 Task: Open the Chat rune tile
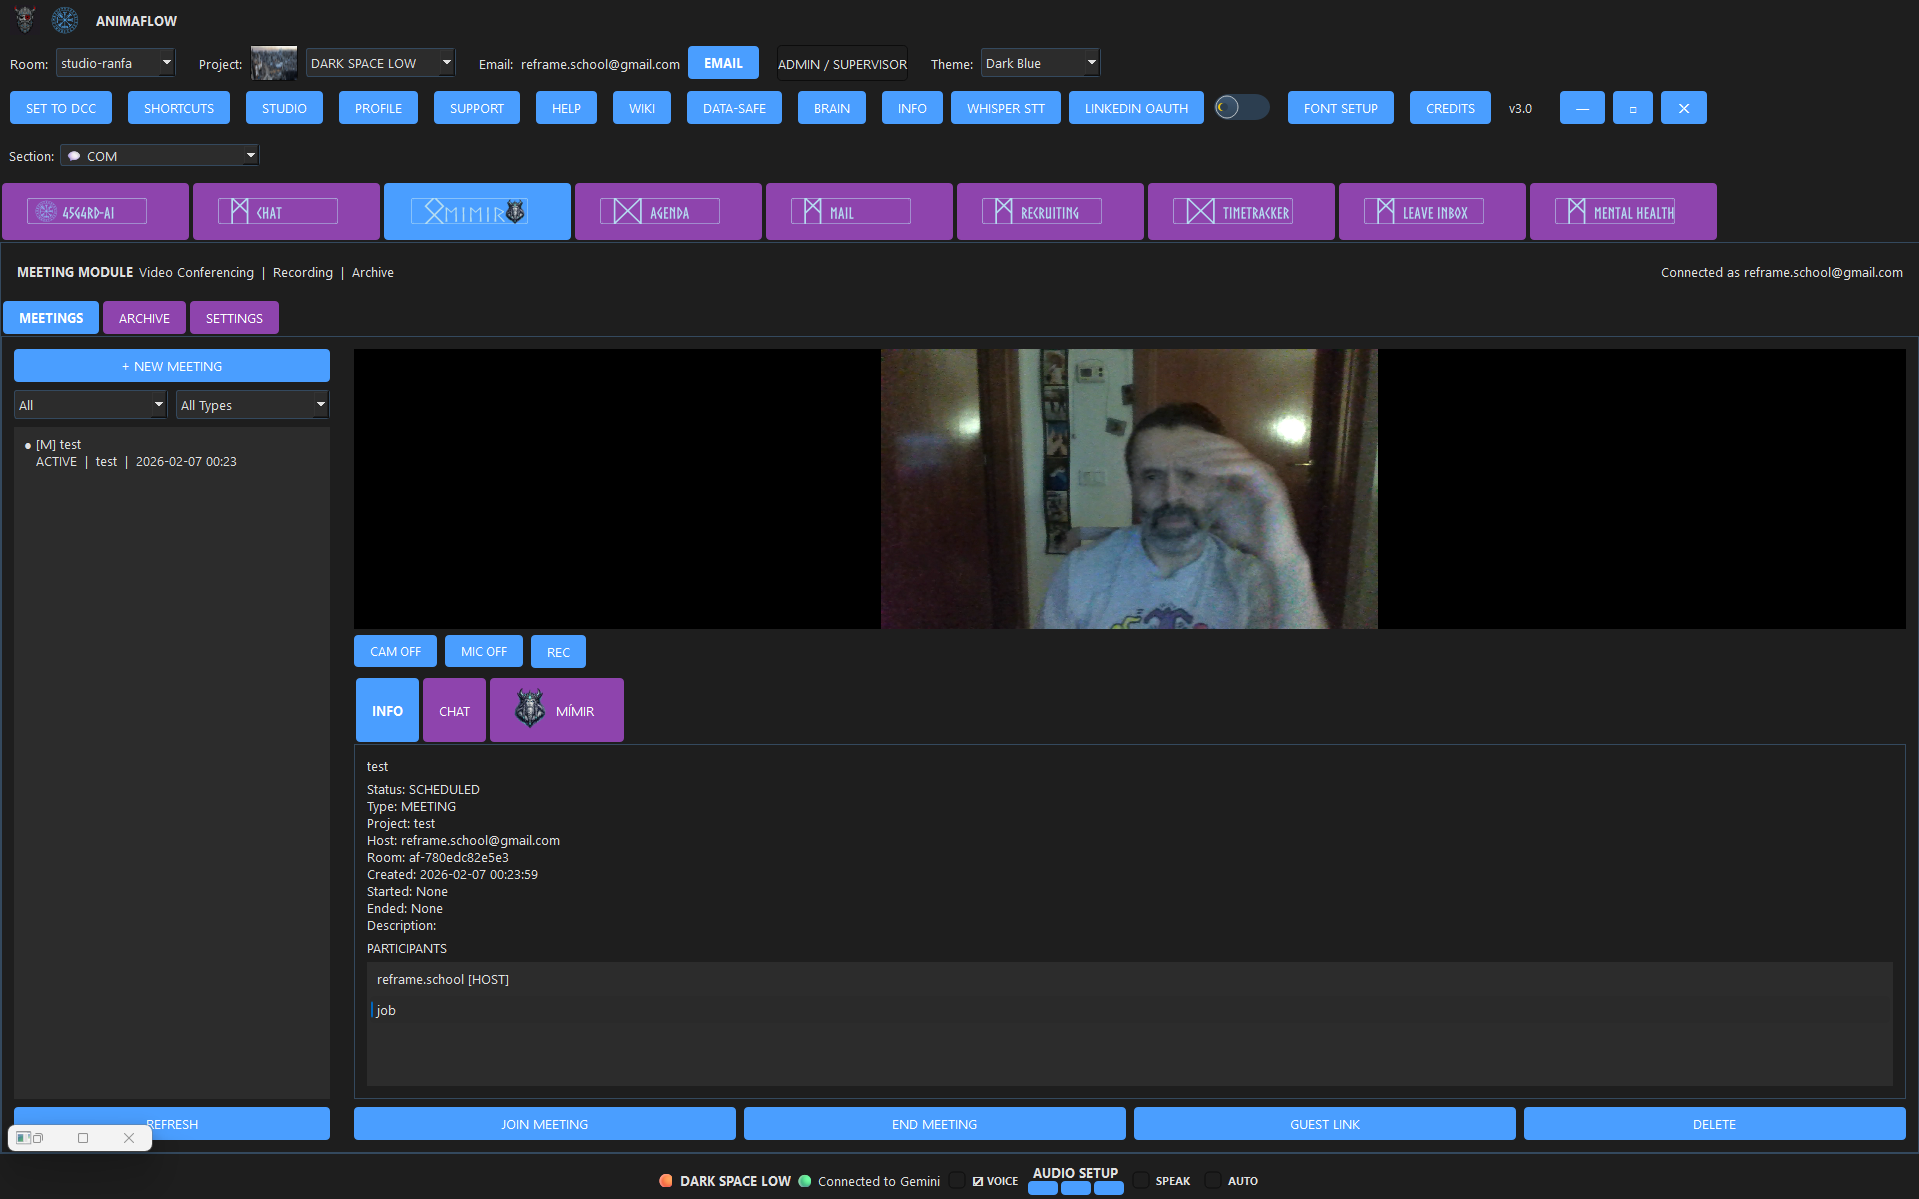(x=286, y=212)
